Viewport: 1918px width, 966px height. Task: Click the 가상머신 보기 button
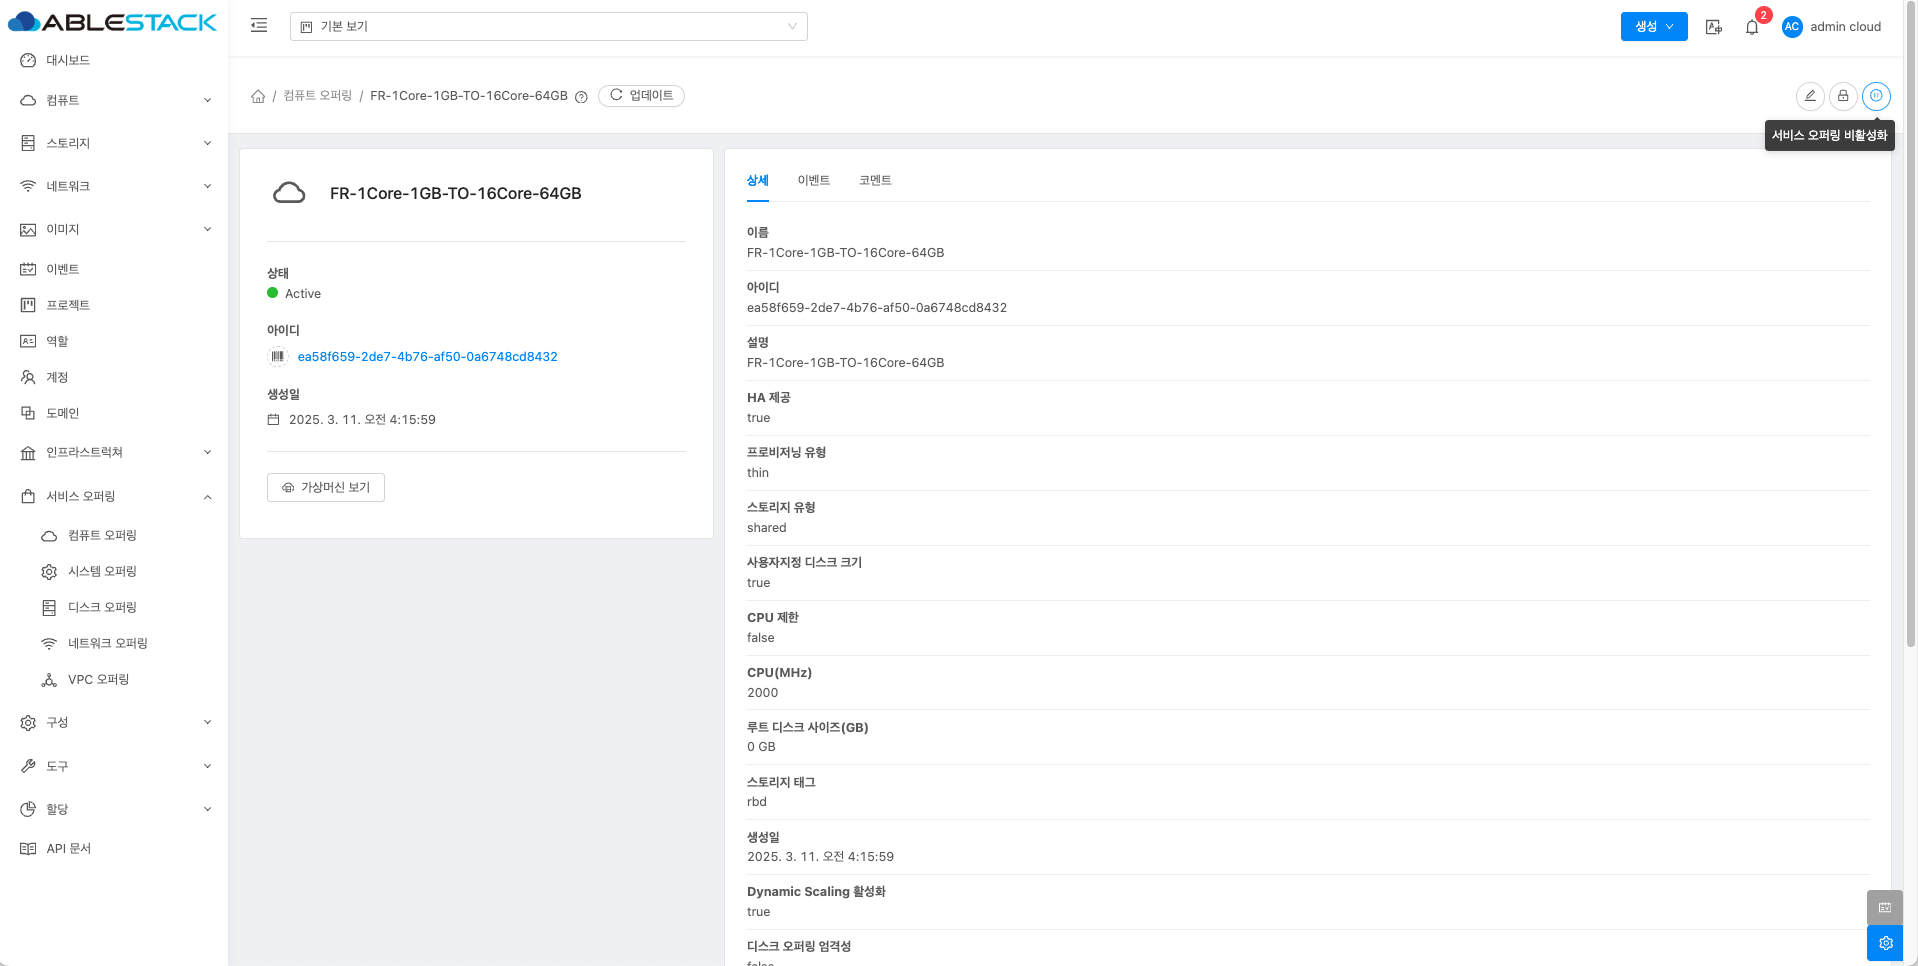tap(326, 488)
